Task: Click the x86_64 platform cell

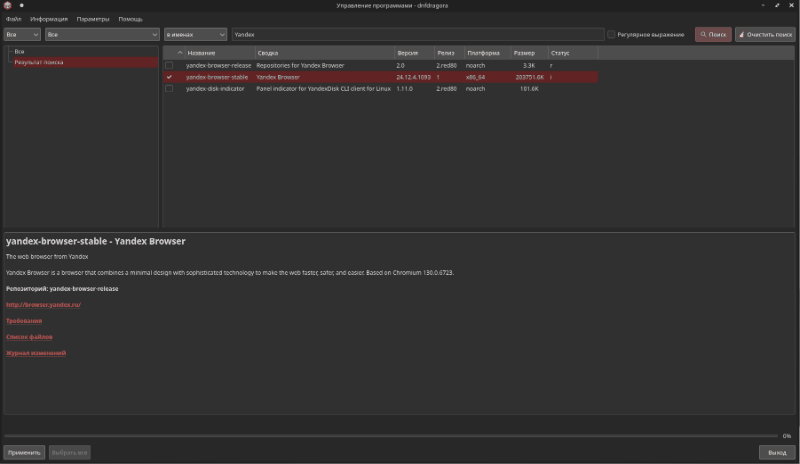Action: pos(476,77)
